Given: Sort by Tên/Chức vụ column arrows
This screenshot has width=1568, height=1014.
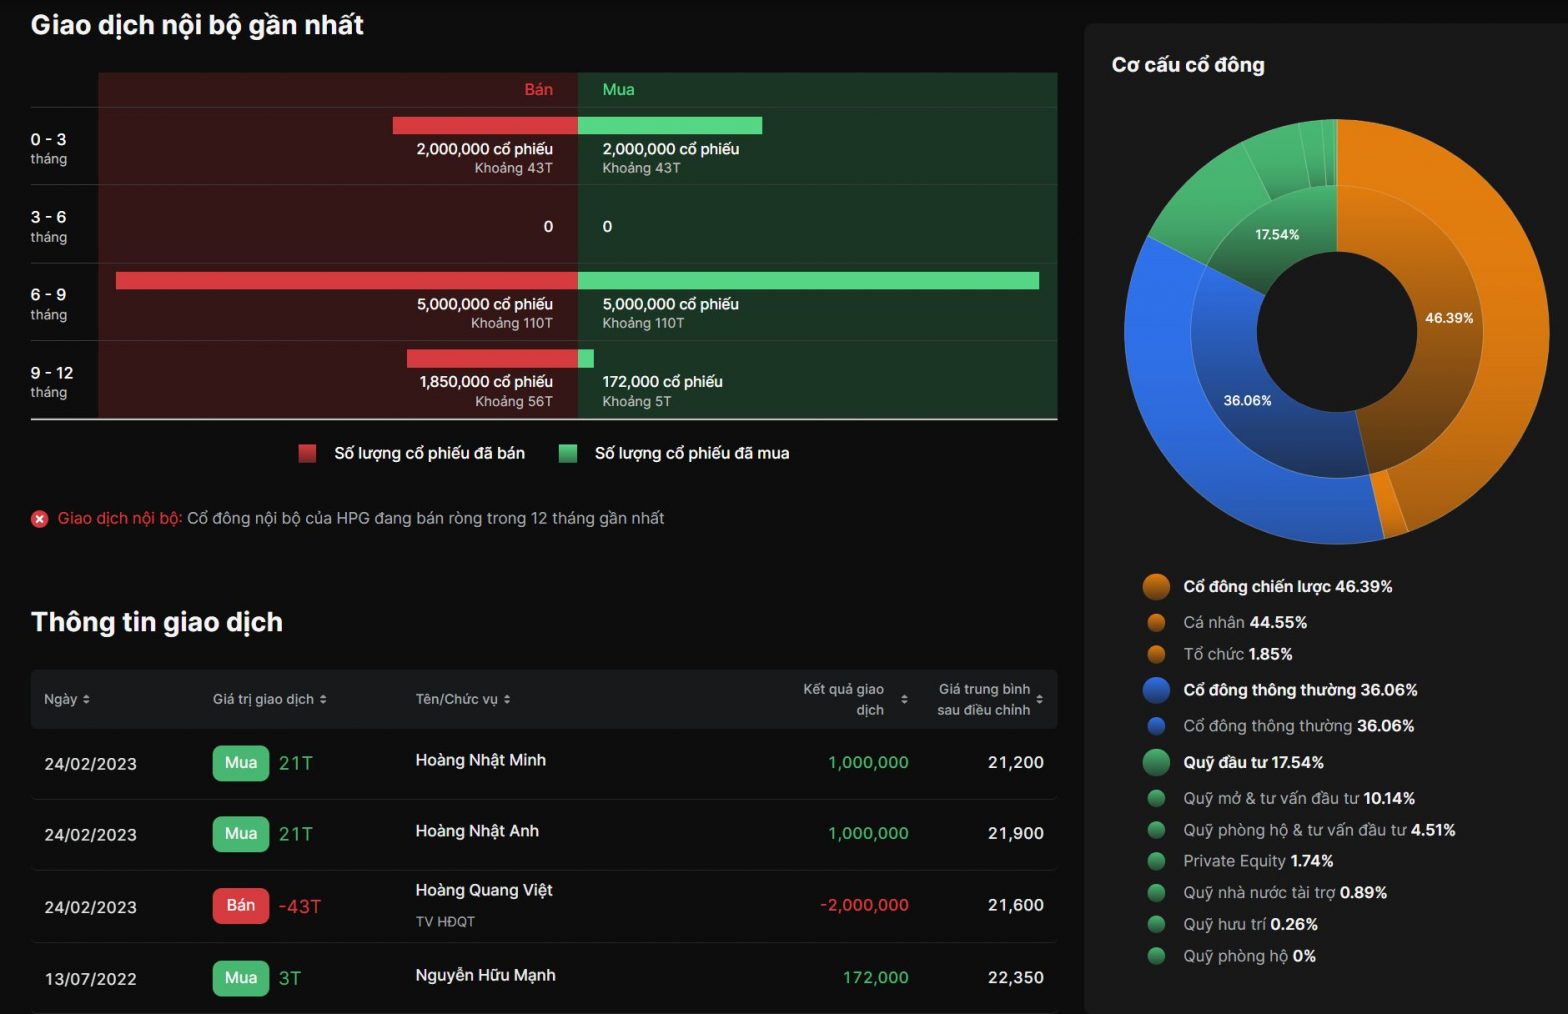Looking at the screenshot, I should coord(507,699).
